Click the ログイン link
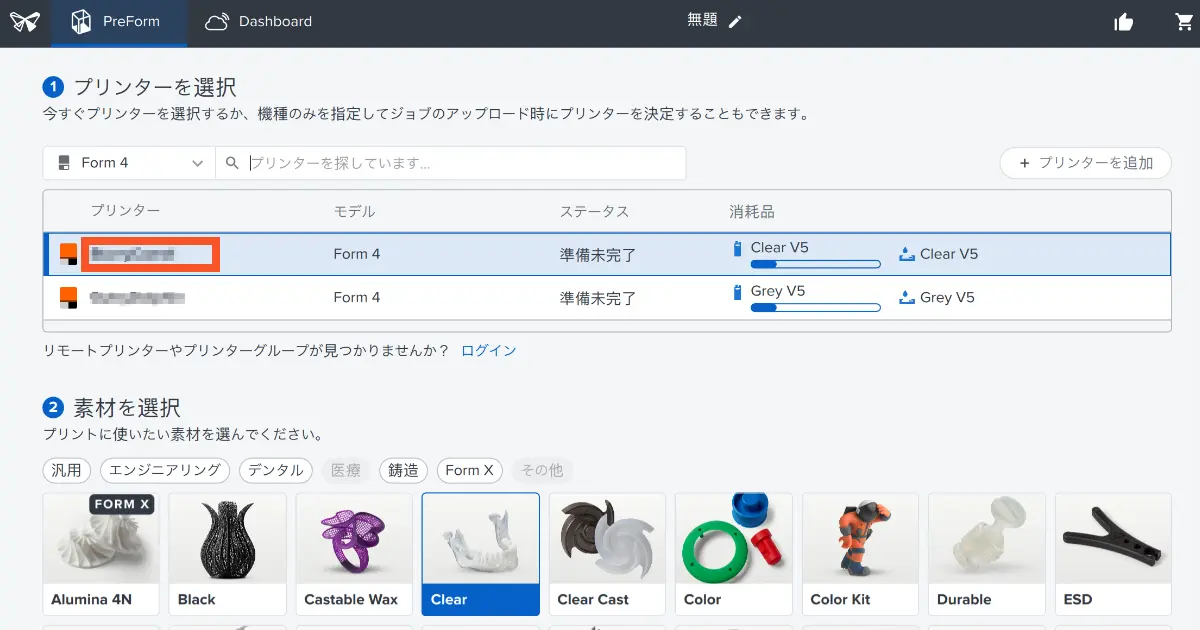1200x630 pixels. 489,351
